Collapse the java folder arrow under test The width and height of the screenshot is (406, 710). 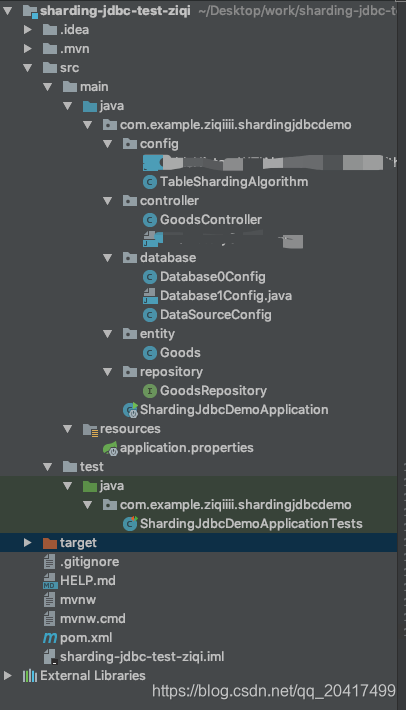point(67,486)
